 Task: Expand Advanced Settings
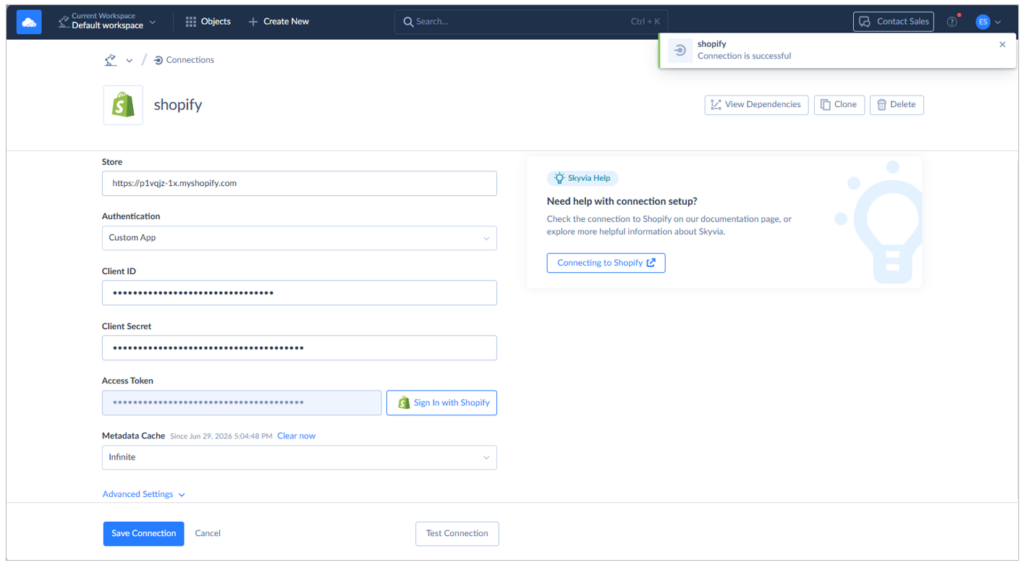click(x=144, y=494)
